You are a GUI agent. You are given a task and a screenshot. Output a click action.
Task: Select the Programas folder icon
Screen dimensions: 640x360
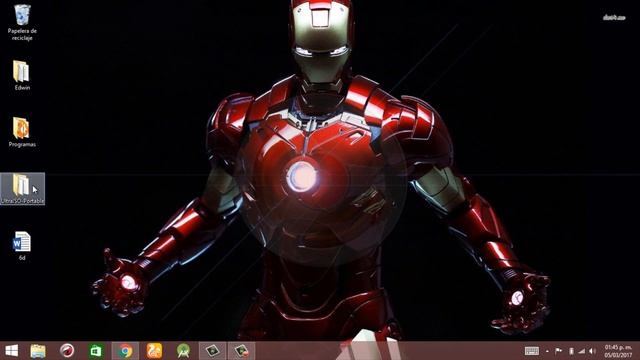22,132
